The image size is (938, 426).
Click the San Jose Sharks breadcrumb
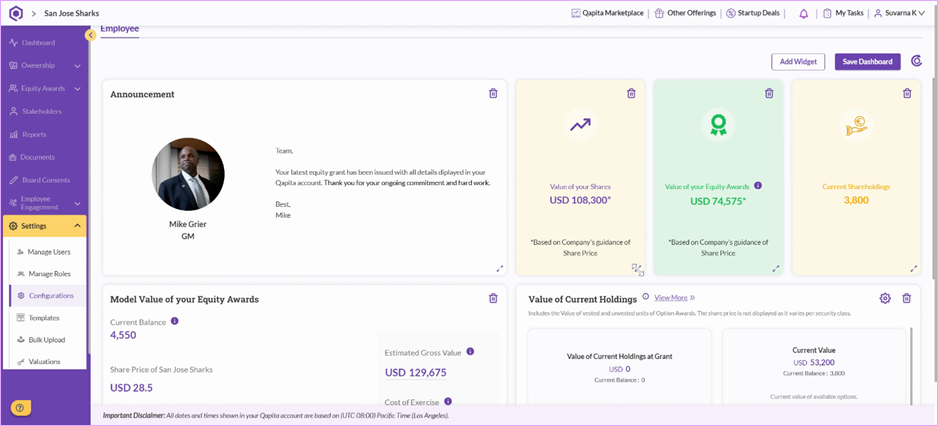[x=72, y=13]
